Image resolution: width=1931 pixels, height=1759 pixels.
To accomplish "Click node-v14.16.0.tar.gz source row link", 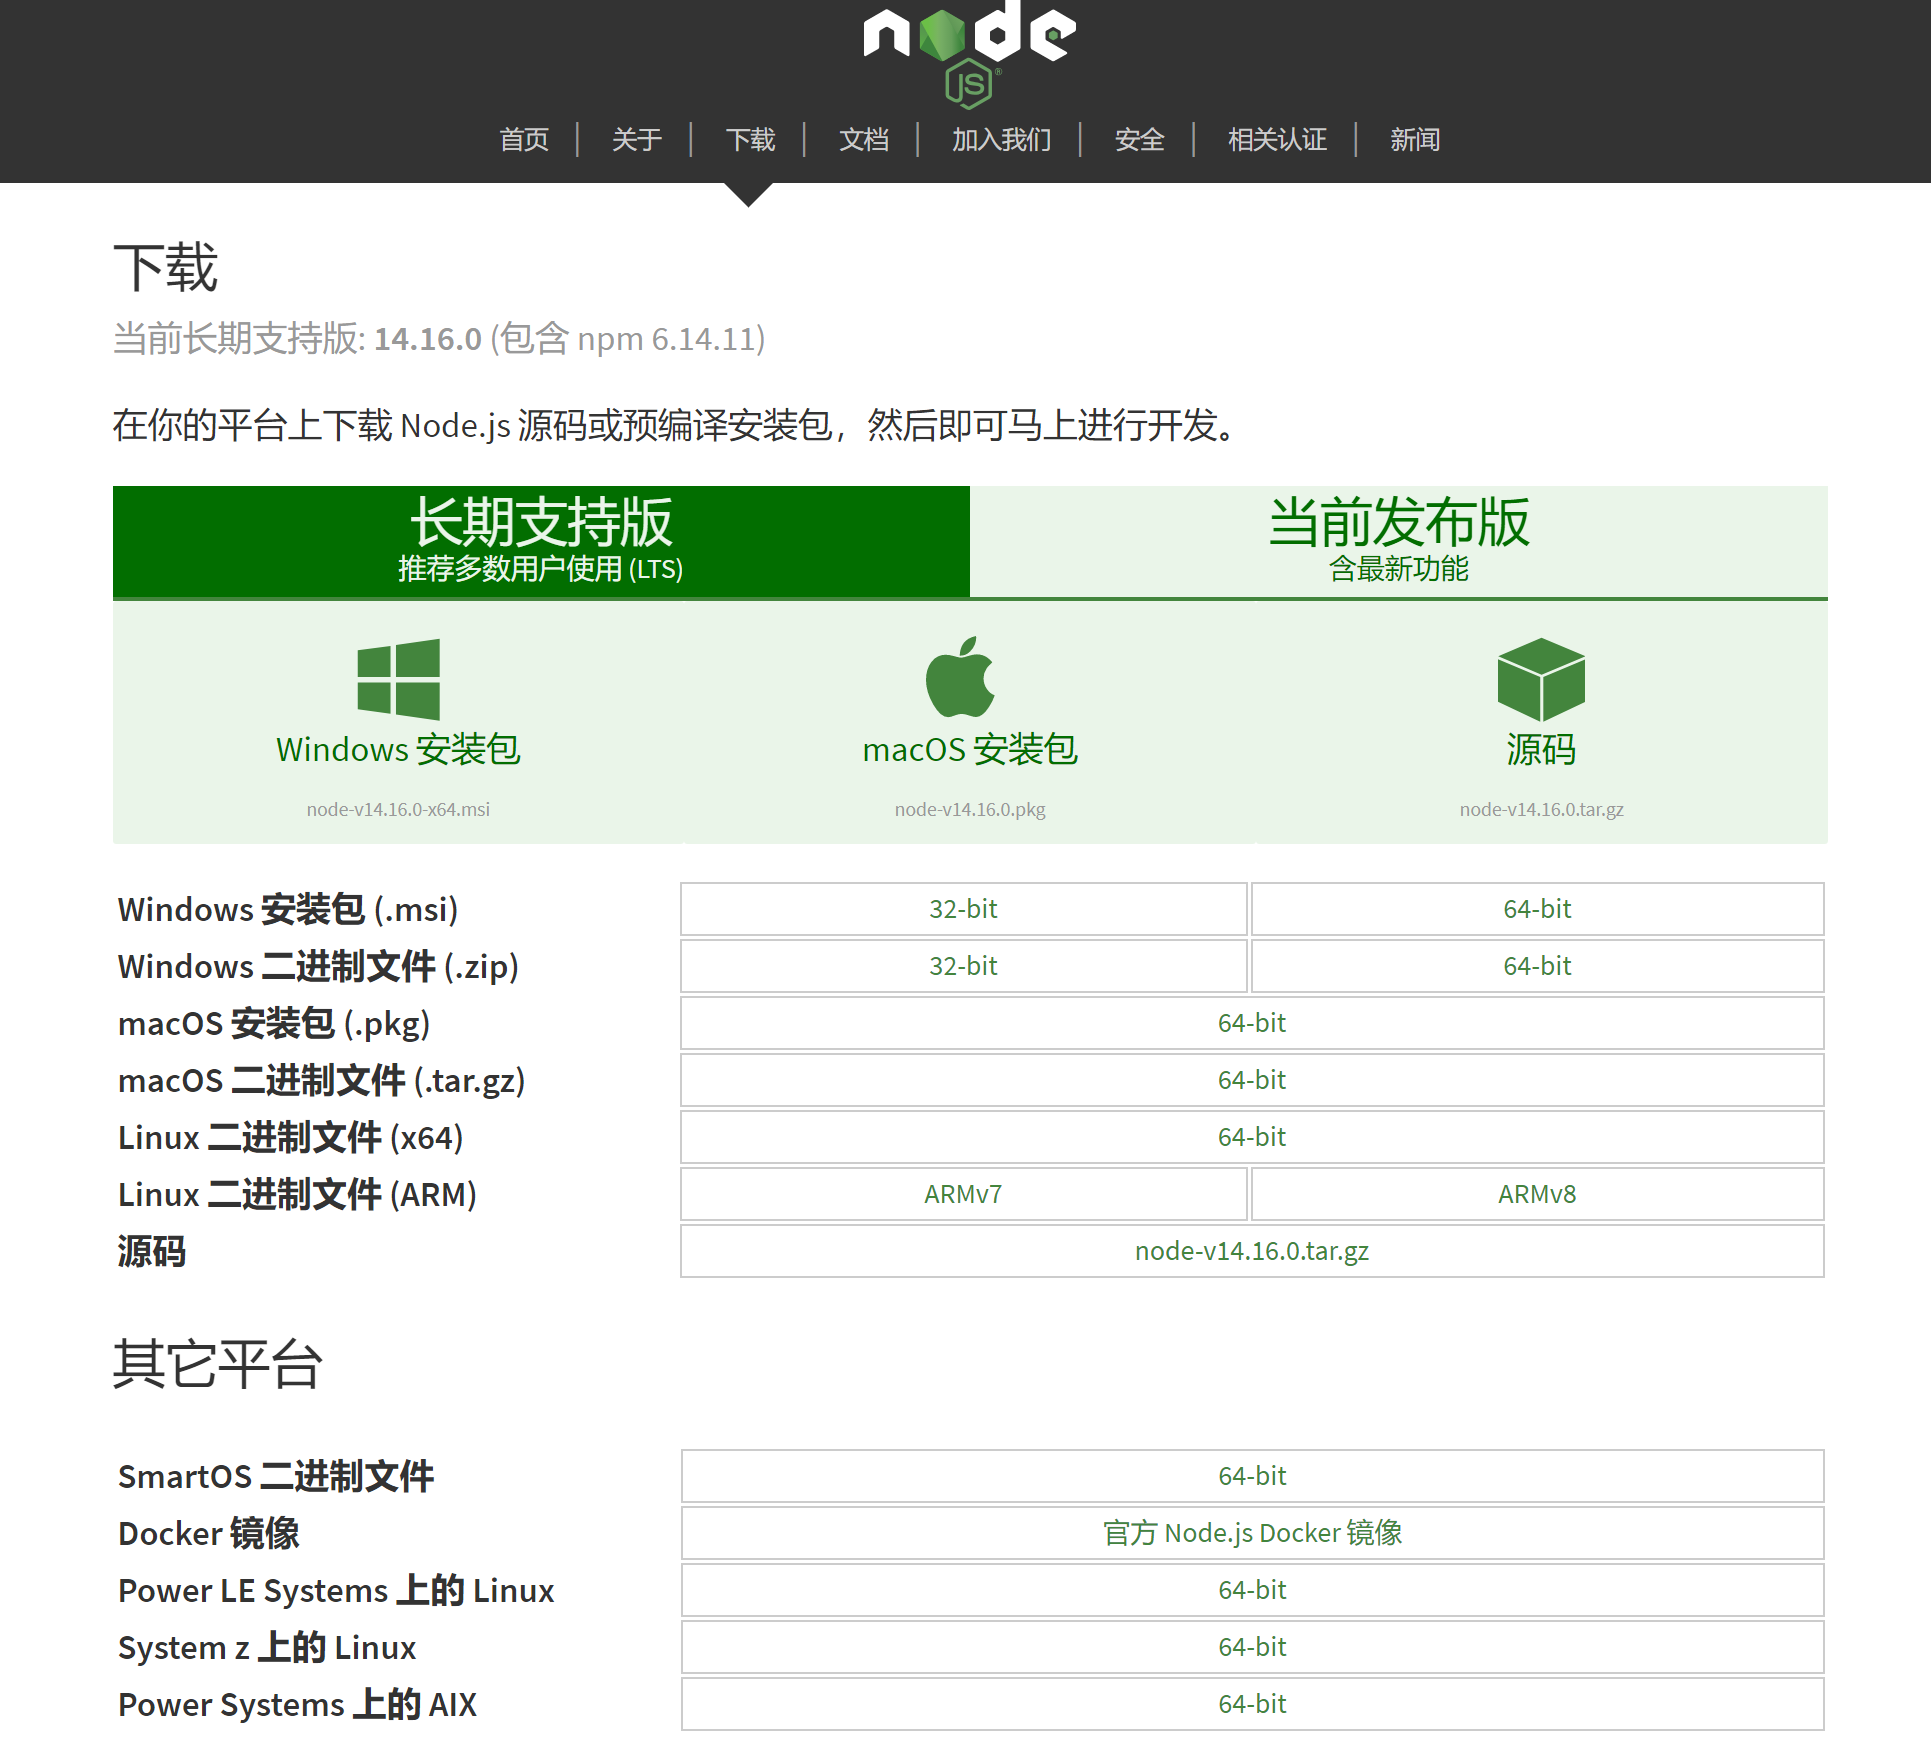I will pos(1252,1251).
